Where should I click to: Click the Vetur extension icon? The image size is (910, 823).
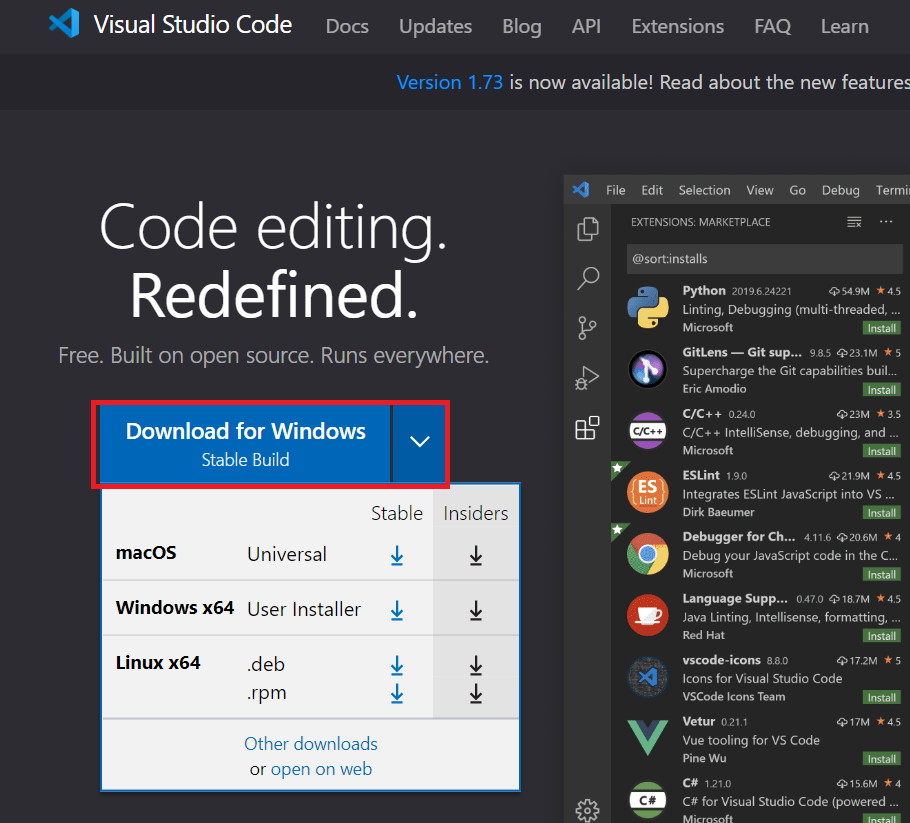[648, 738]
